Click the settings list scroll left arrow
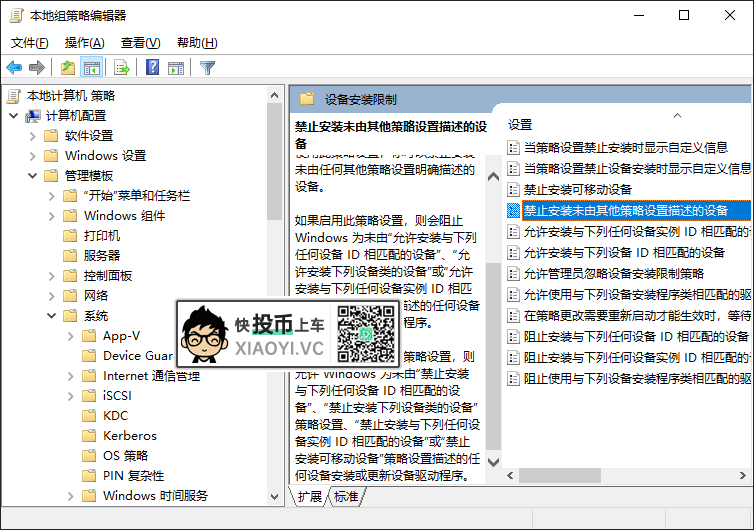754x530 pixels. coord(511,476)
